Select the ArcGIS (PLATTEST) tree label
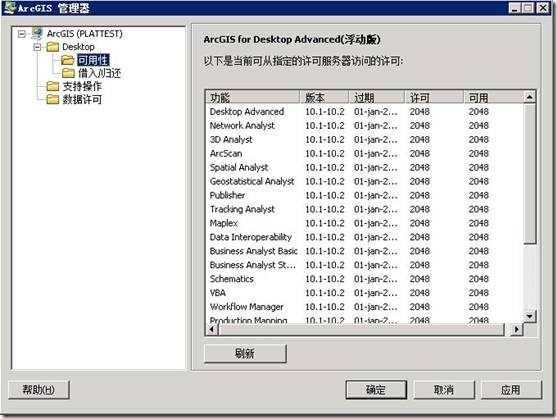The height and width of the screenshot is (419, 557). pyautogui.click(x=85, y=34)
